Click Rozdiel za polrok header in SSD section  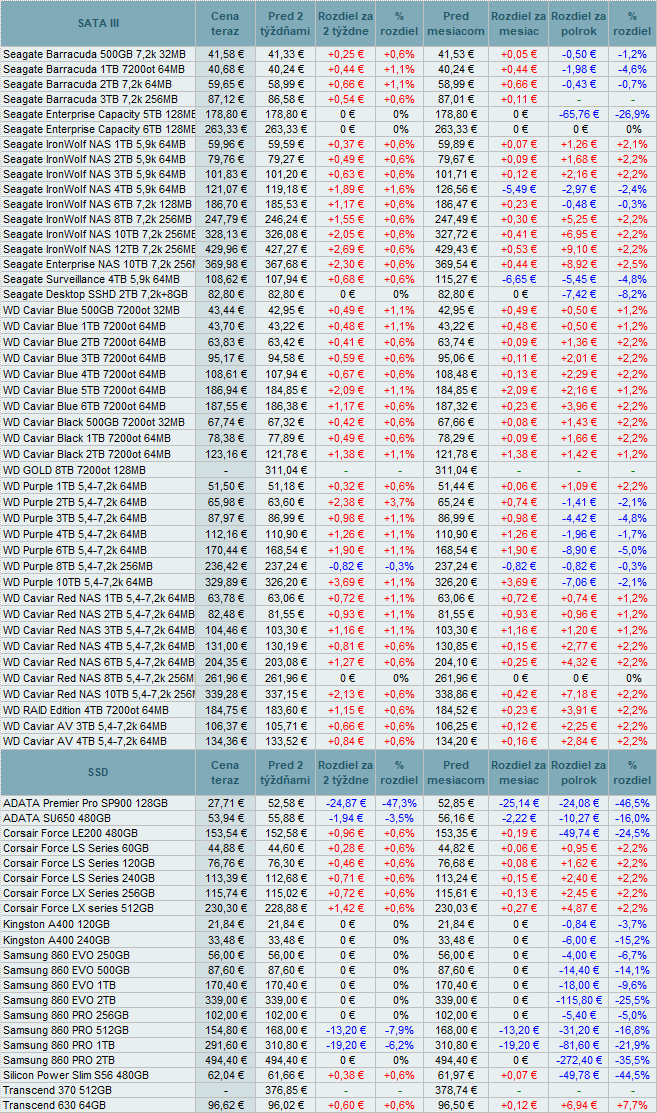click(x=578, y=772)
